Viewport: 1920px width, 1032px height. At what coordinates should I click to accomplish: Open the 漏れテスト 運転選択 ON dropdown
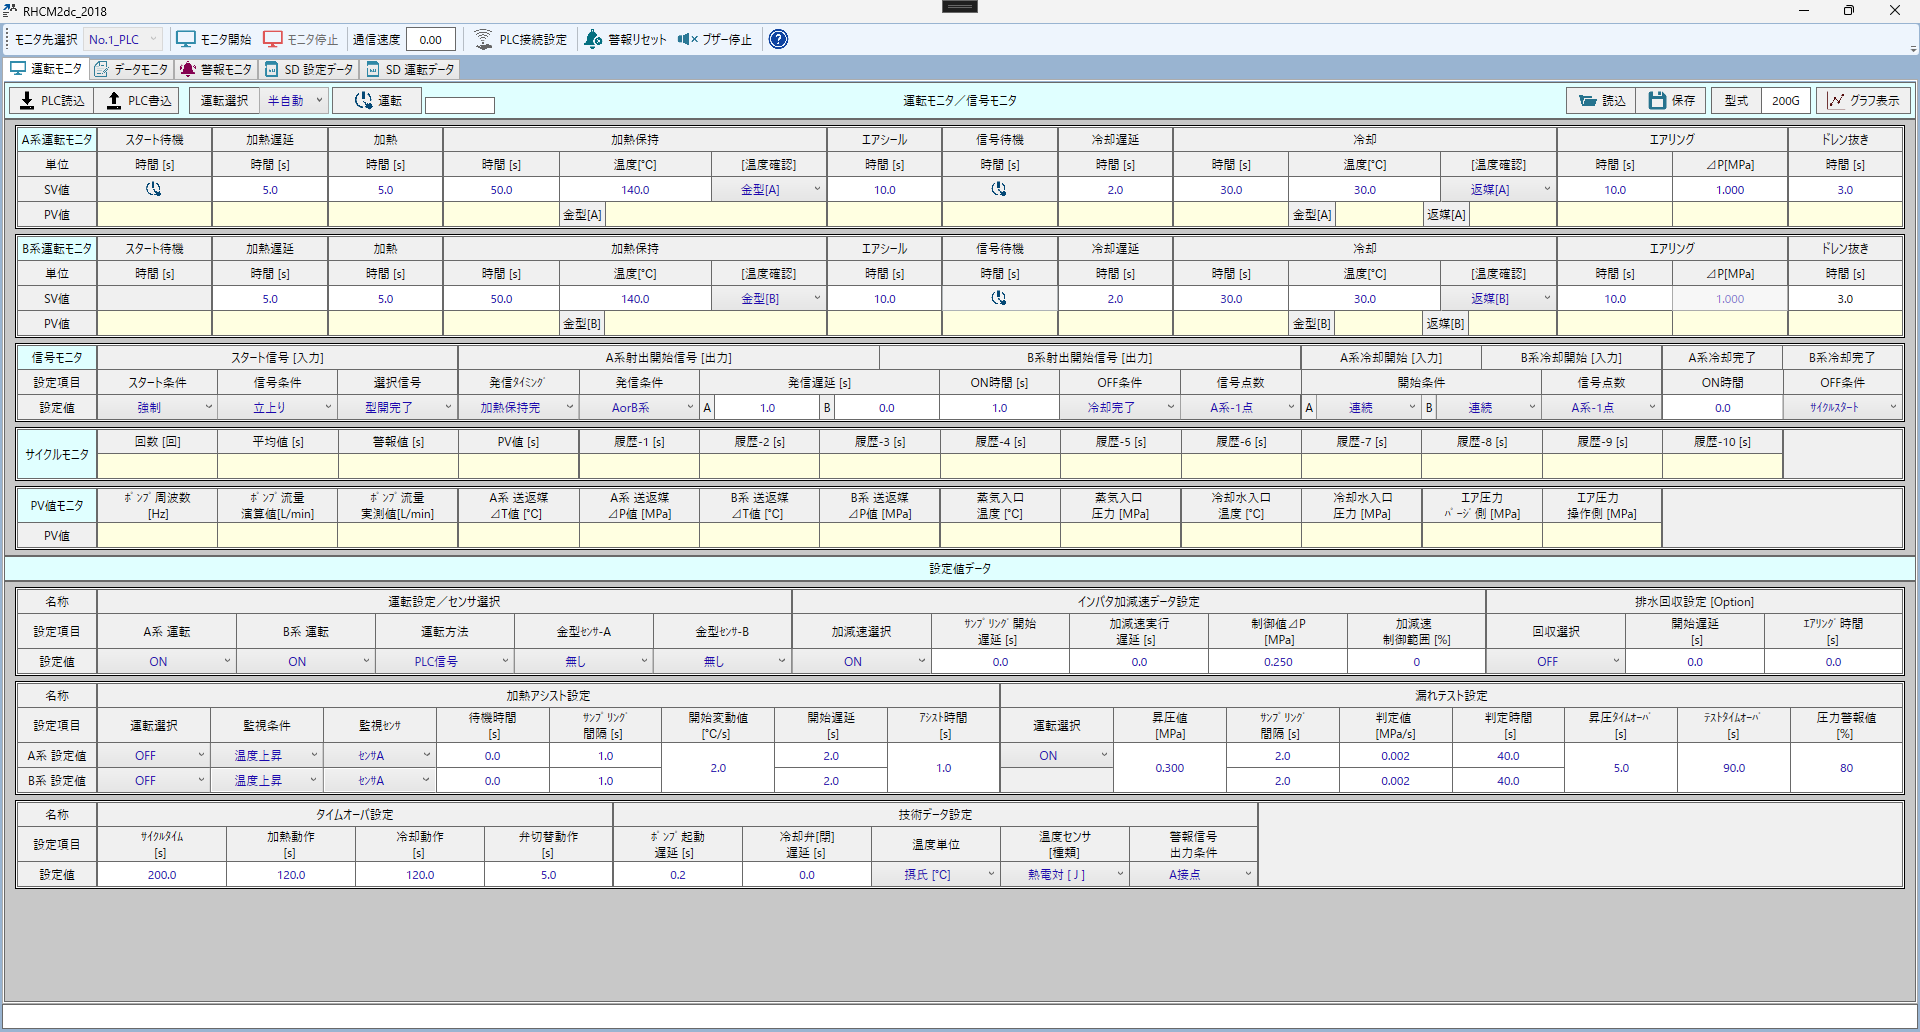(x=1057, y=756)
